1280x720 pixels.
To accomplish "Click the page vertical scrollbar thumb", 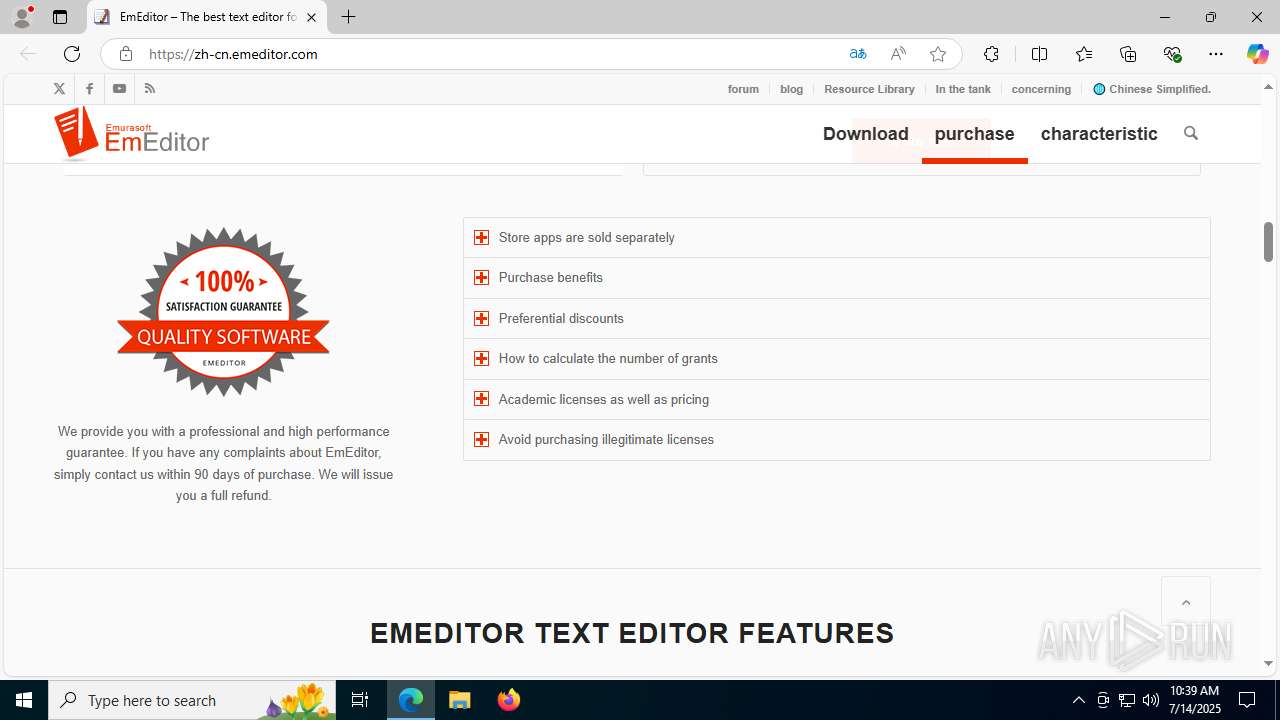I will pyautogui.click(x=1268, y=242).
